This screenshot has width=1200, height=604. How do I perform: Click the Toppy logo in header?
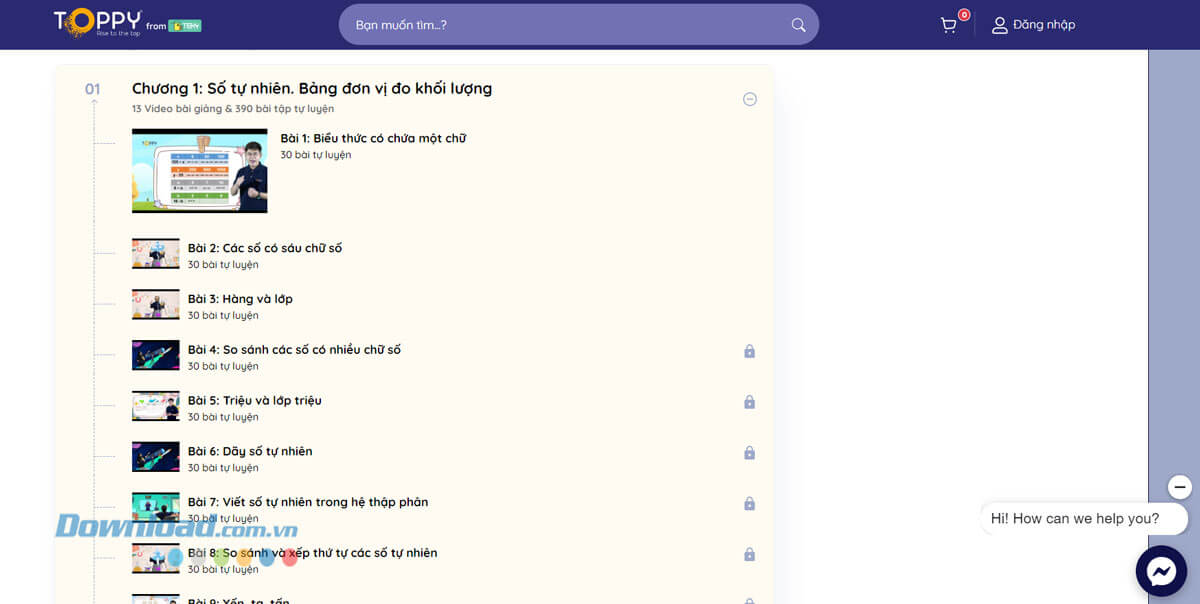[98, 23]
